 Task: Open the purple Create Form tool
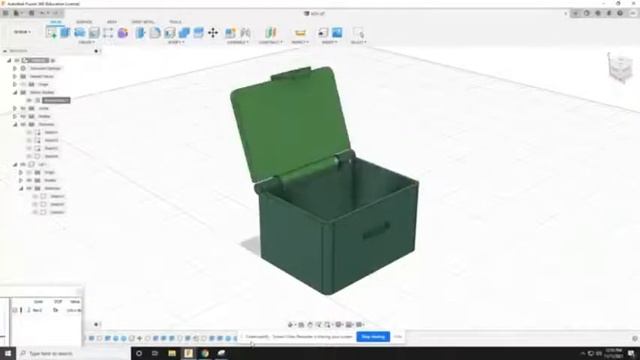(122, 33)
